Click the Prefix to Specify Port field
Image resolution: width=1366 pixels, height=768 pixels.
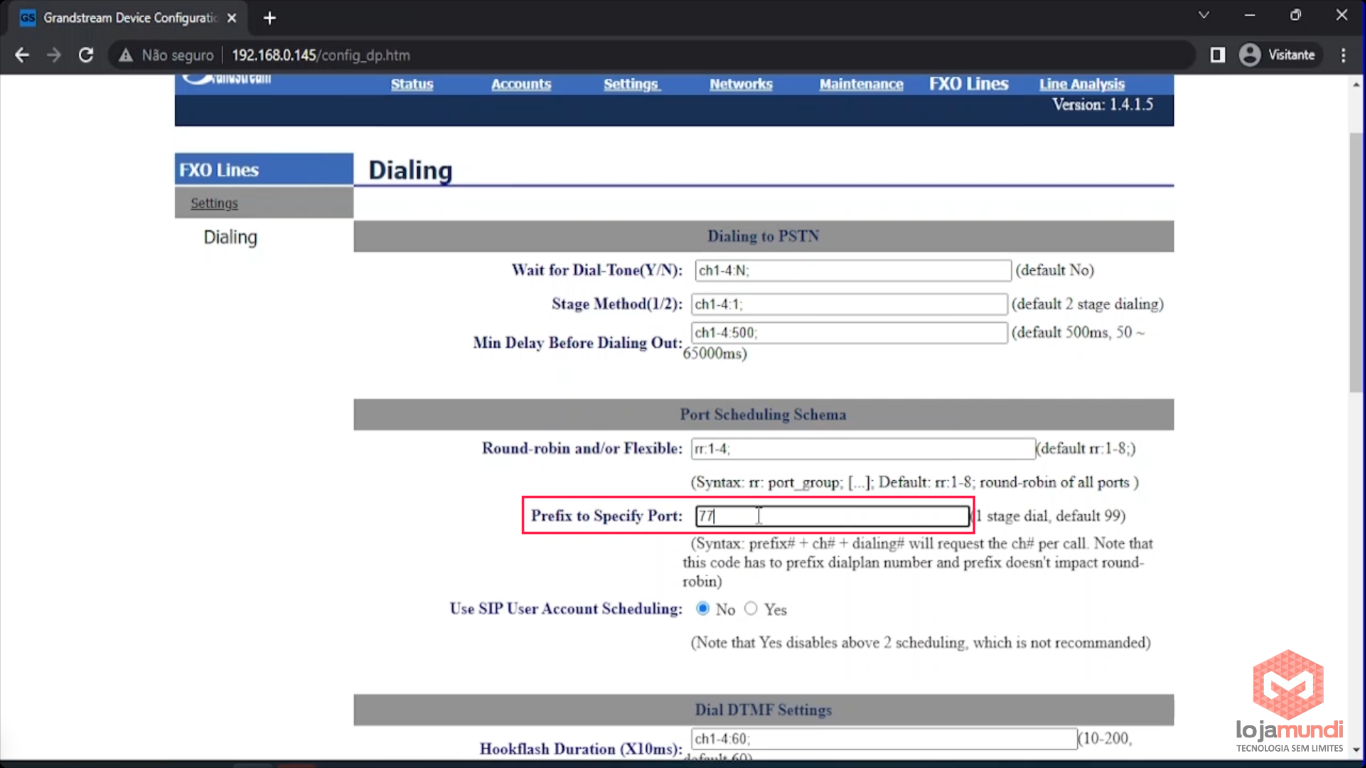[x=832, y=516]
